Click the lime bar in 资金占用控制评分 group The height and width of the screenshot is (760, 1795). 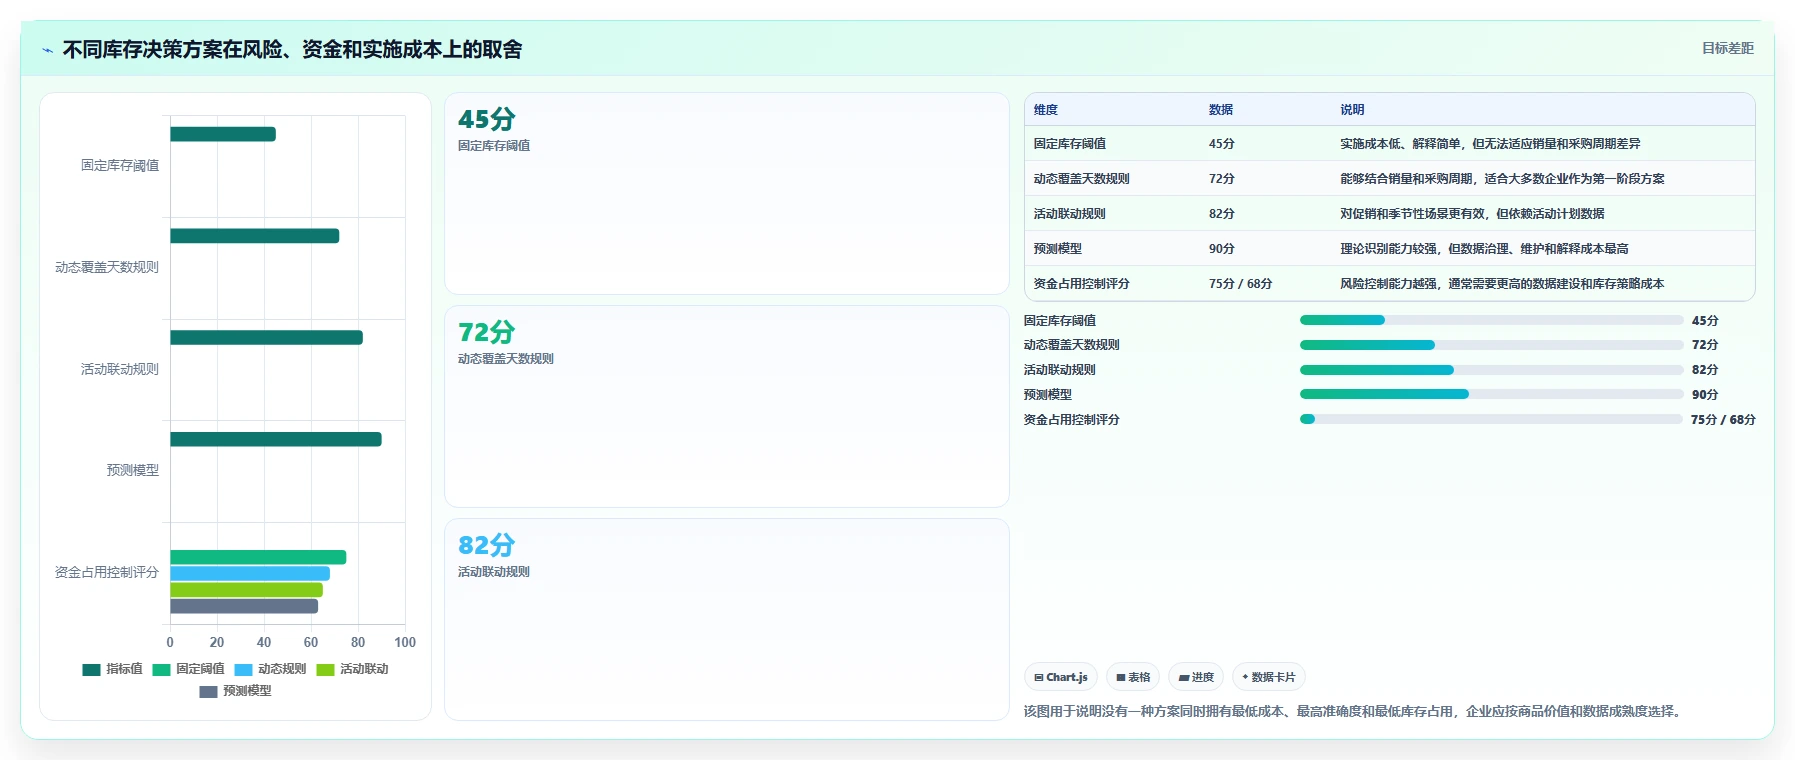tap(246, 590)
